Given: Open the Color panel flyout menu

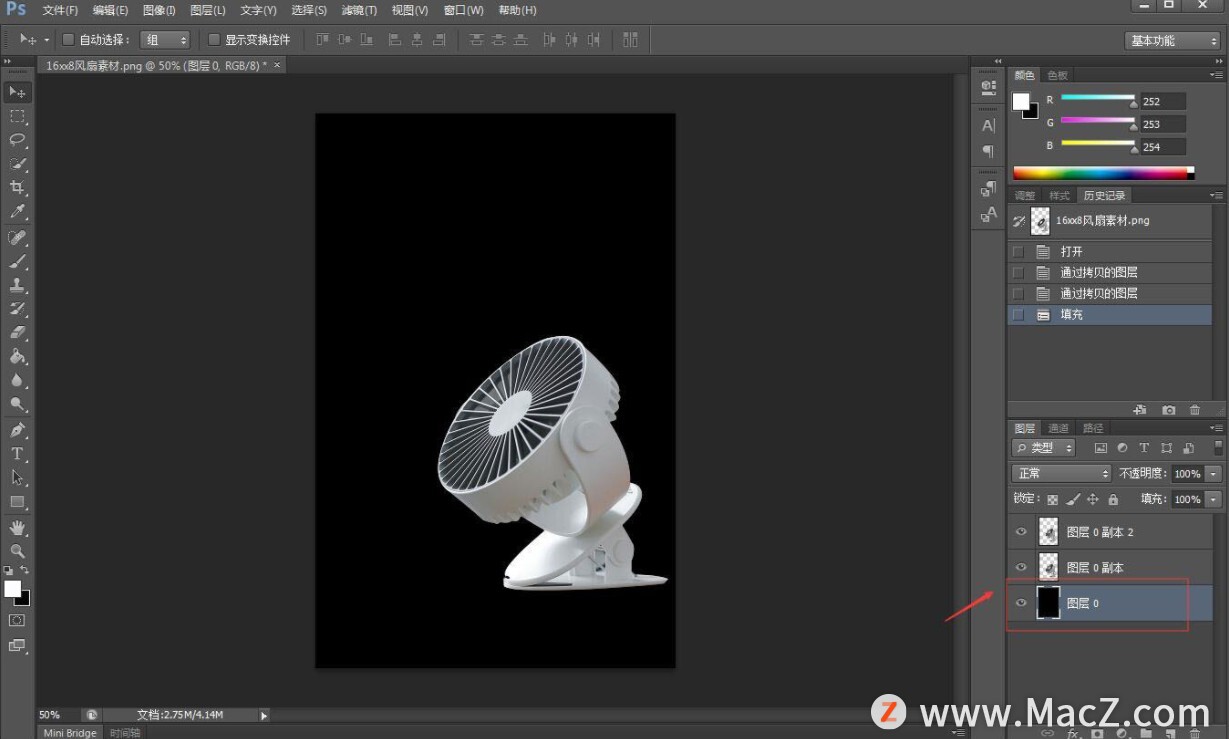Looking at the screenshot, I should point(1216,75).
